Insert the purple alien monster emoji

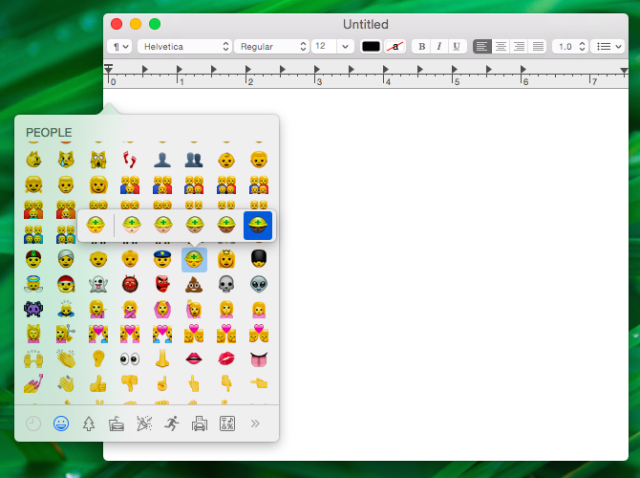pos(33,309)
